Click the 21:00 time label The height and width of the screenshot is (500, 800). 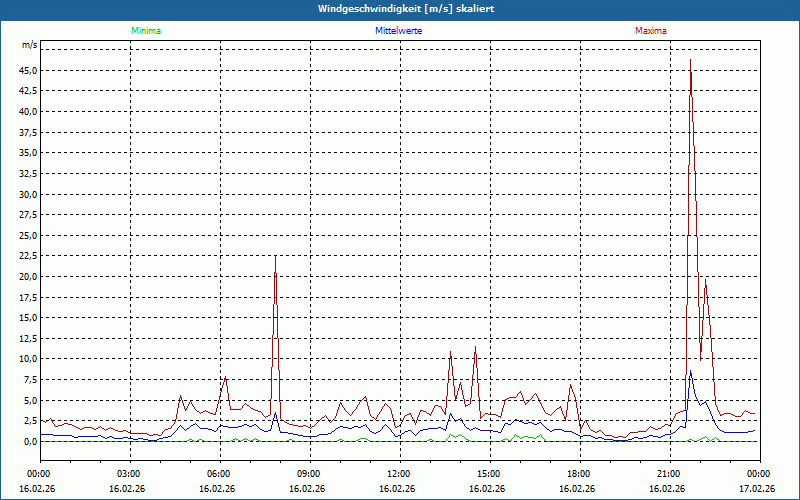click(667, 474)
